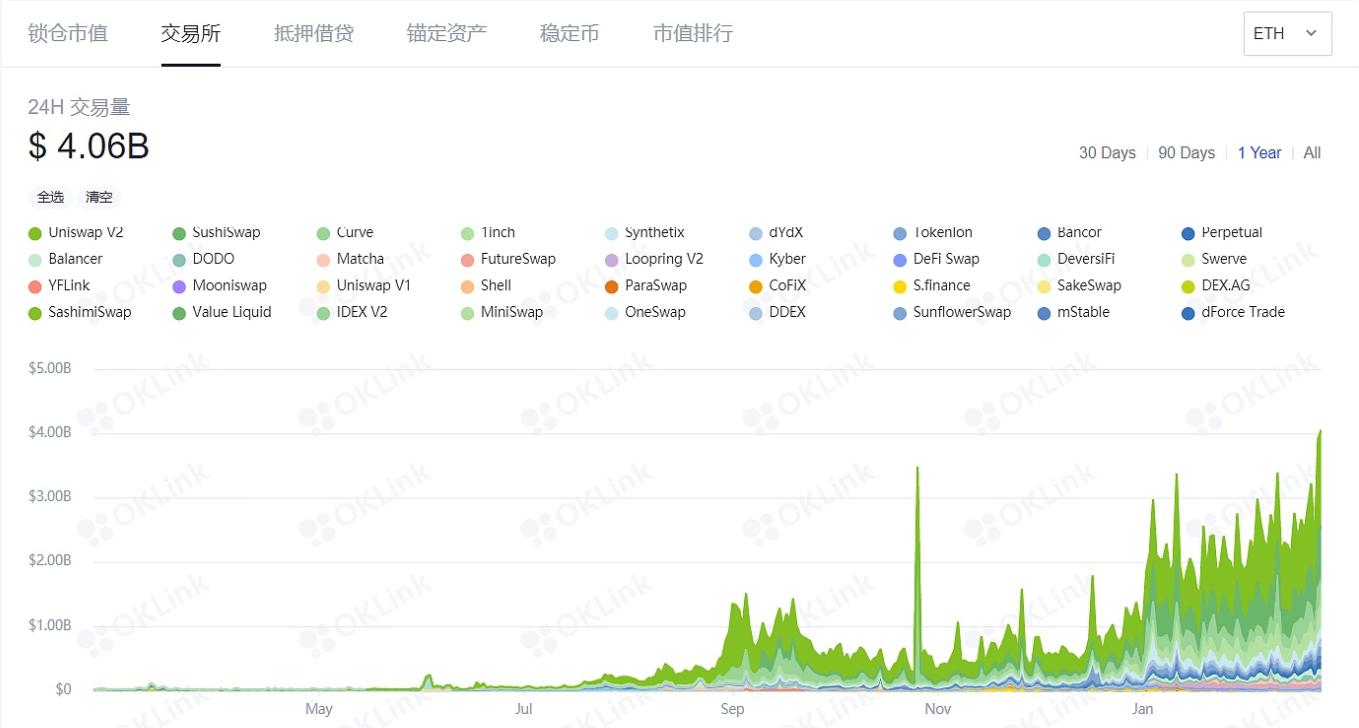Screen dimensions: 1359x728
Task: Switch to the 锁仓市值 tab
Action: (68, 33)
